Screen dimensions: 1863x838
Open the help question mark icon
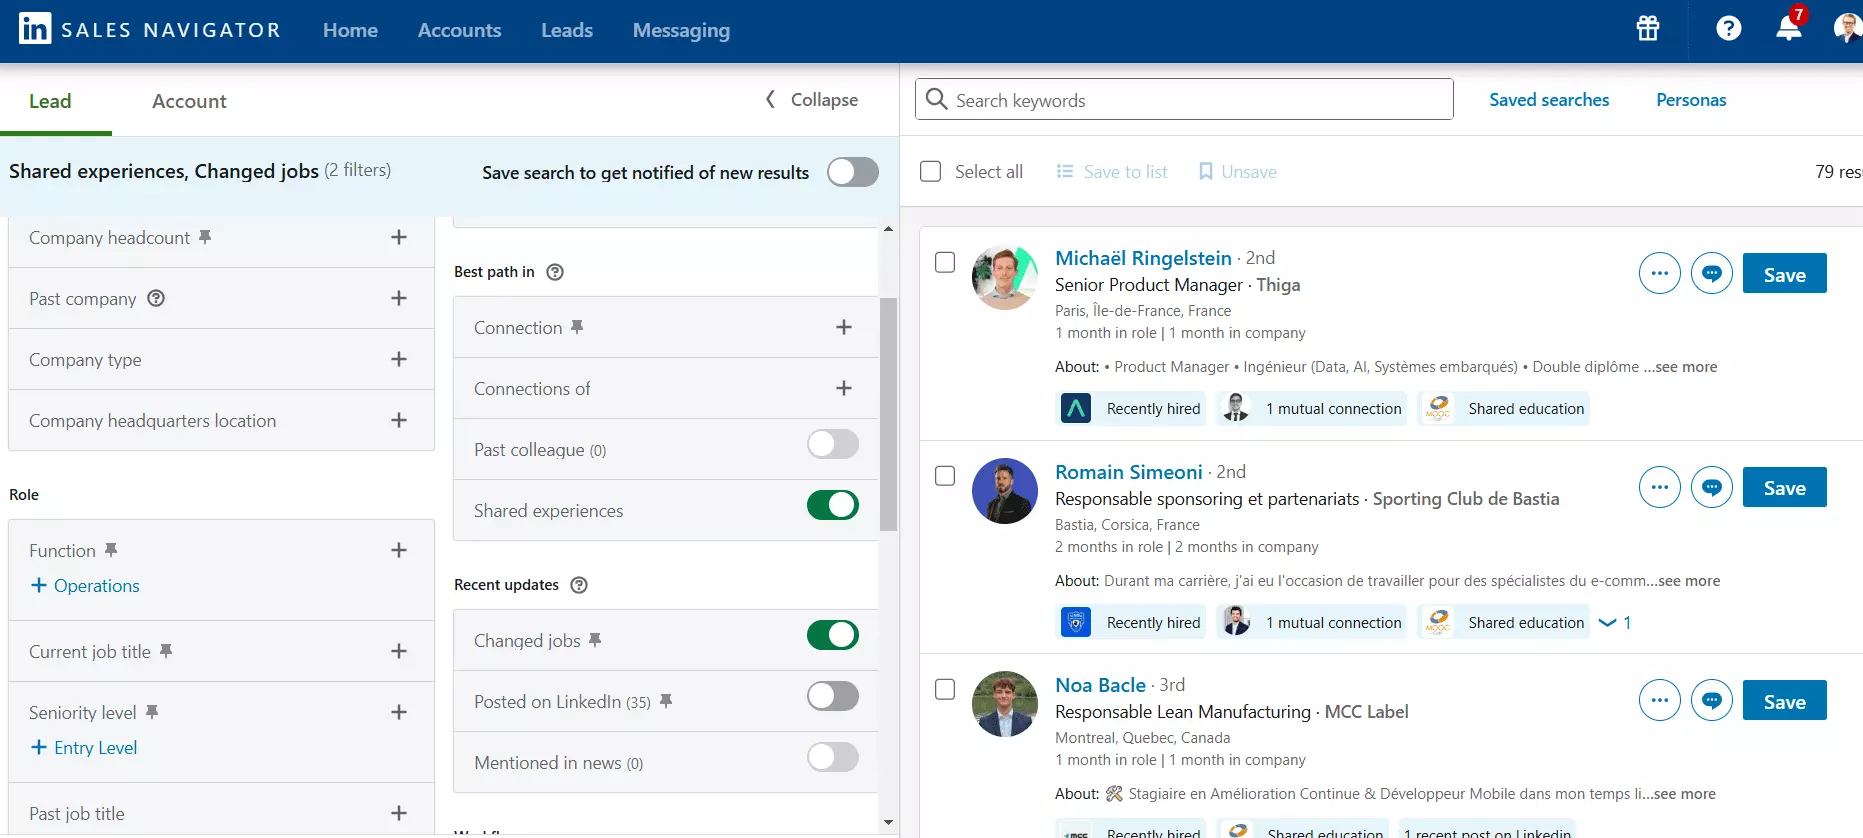[x=1729, y=29]
